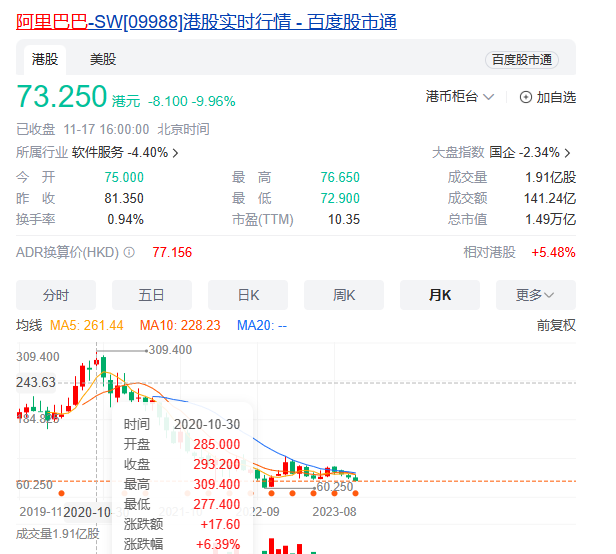The width and height of the screenshot is (616, 554).
Task: Click the ADR price 77.156
Action: [x=172, y=252]
